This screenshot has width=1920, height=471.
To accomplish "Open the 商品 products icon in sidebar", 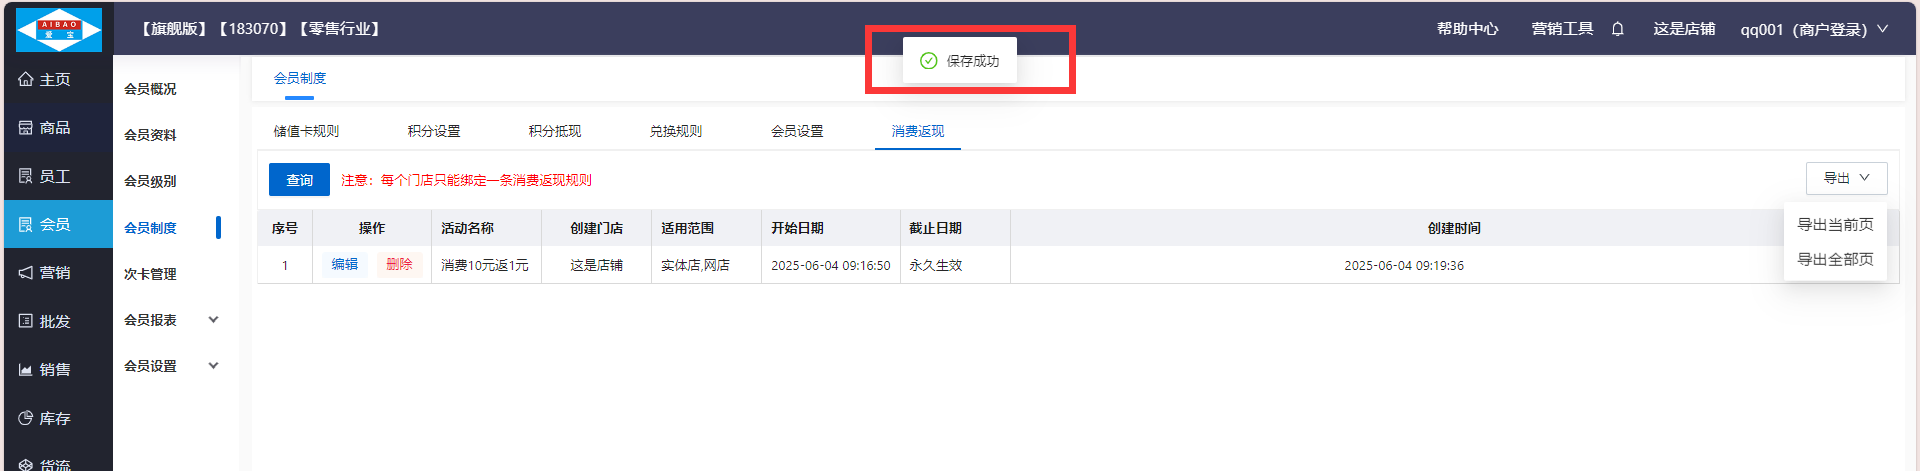I will point(26,127).
